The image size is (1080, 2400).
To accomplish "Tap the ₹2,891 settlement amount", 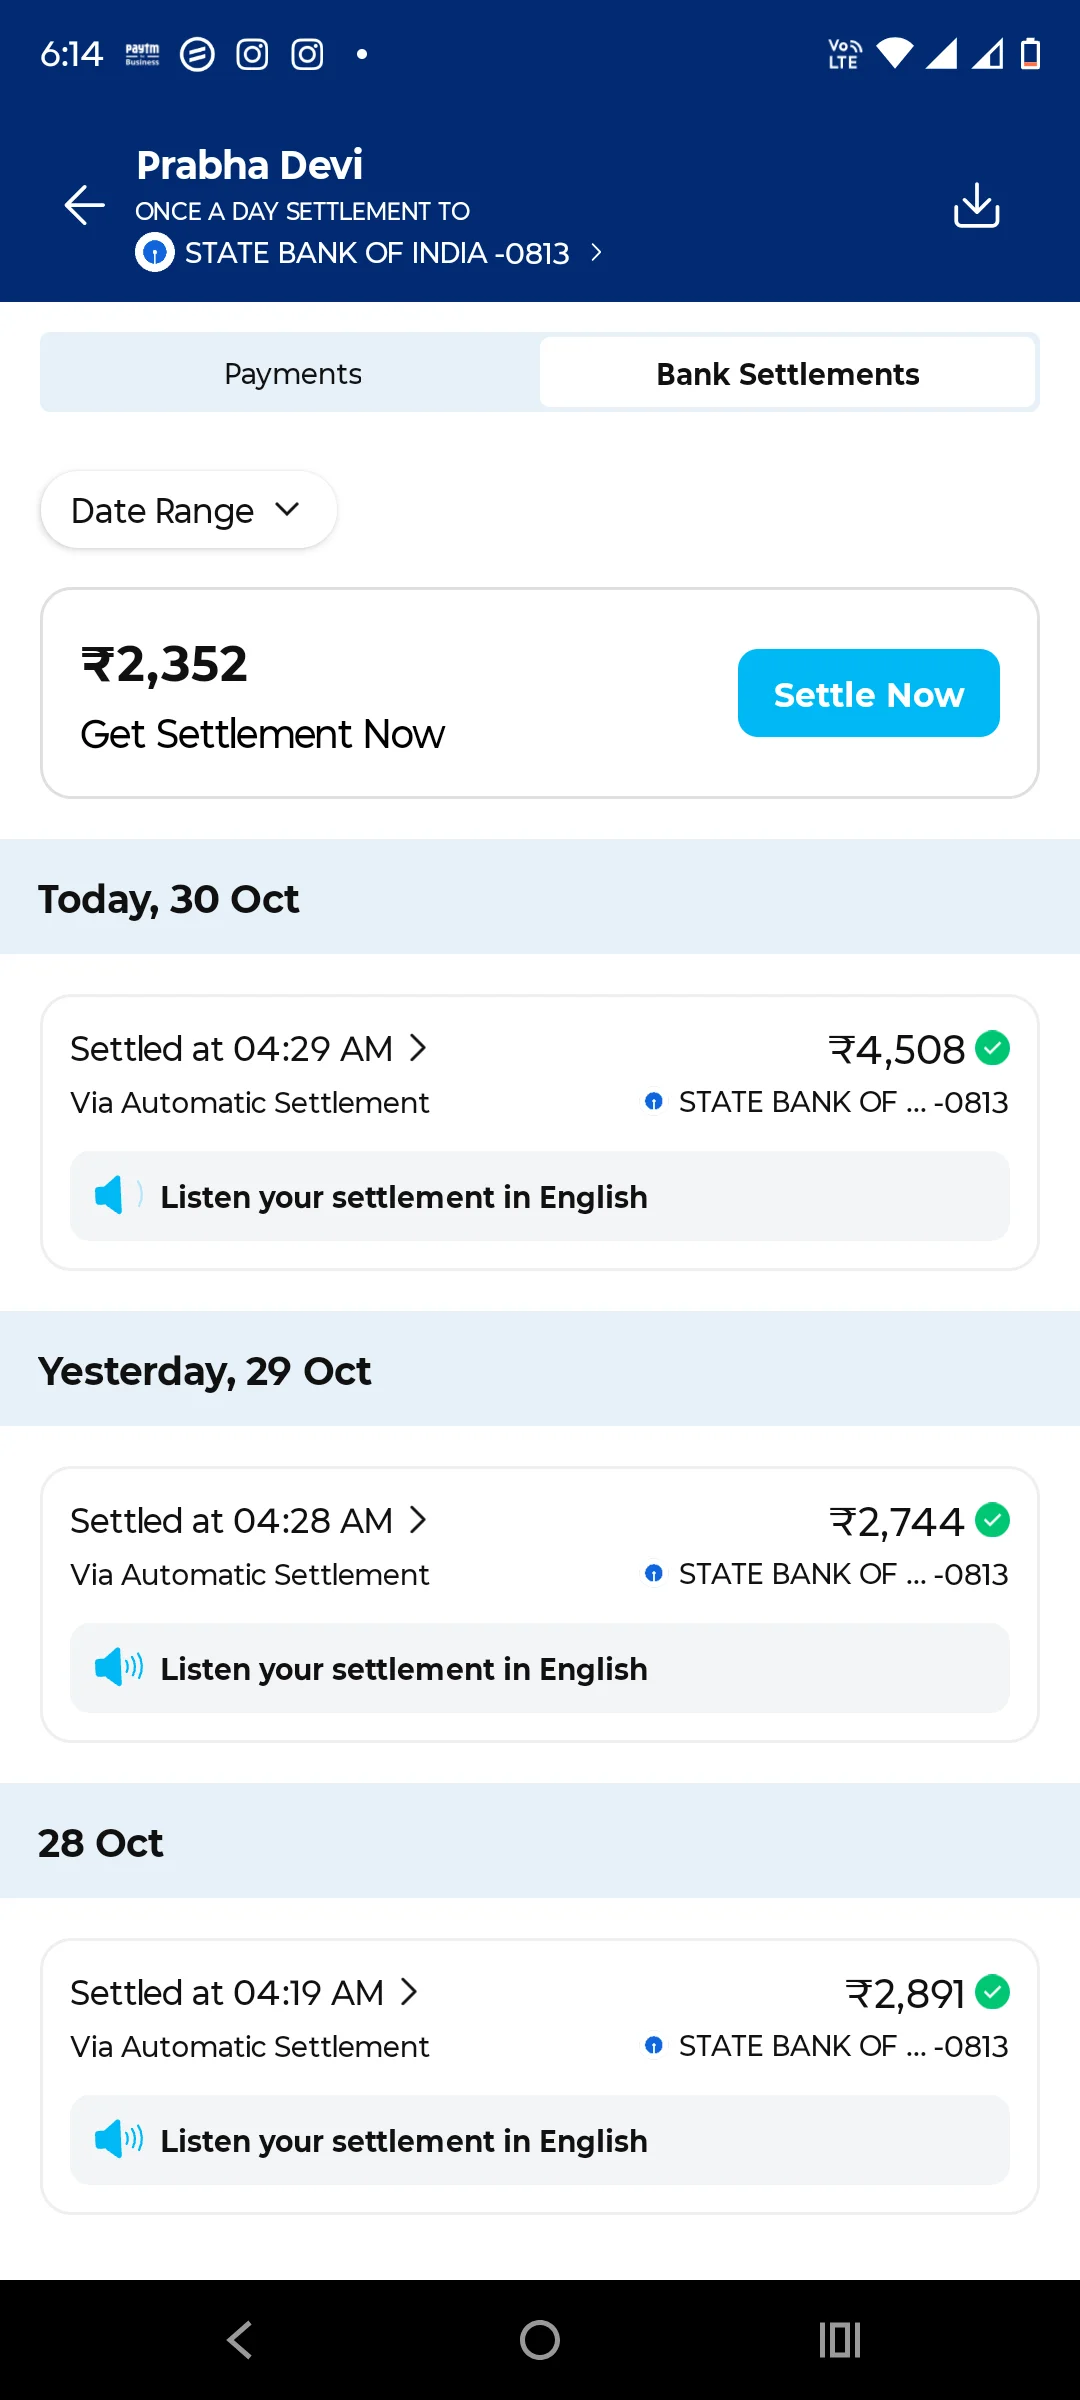I will click(905, 1994).
